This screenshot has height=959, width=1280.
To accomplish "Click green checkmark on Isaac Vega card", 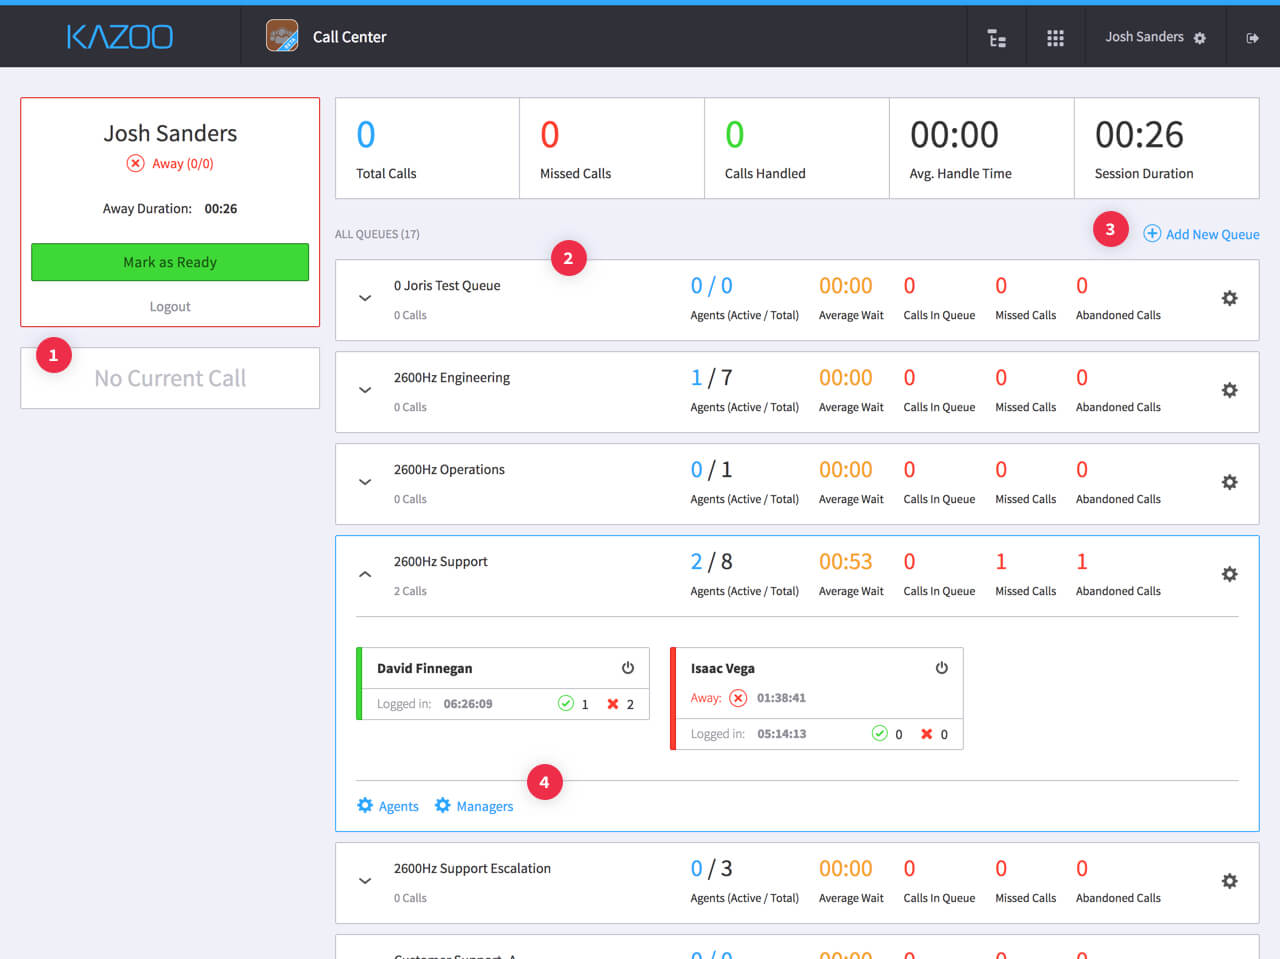I will (880, 733).
